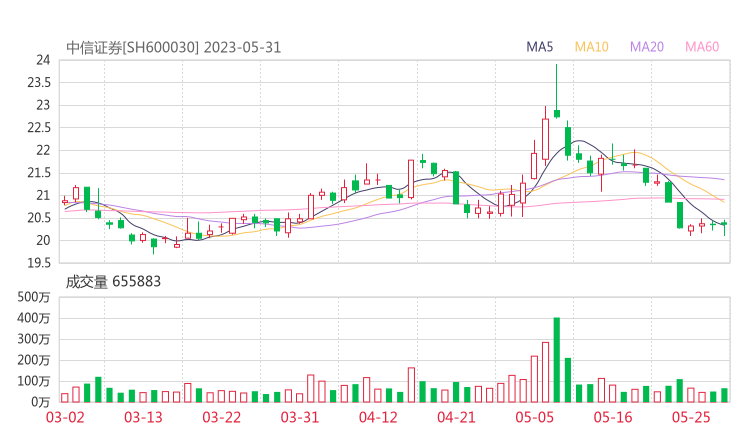Click the 19.5 price axis label
The image size is (740, 440).
(x=39, y=262)
